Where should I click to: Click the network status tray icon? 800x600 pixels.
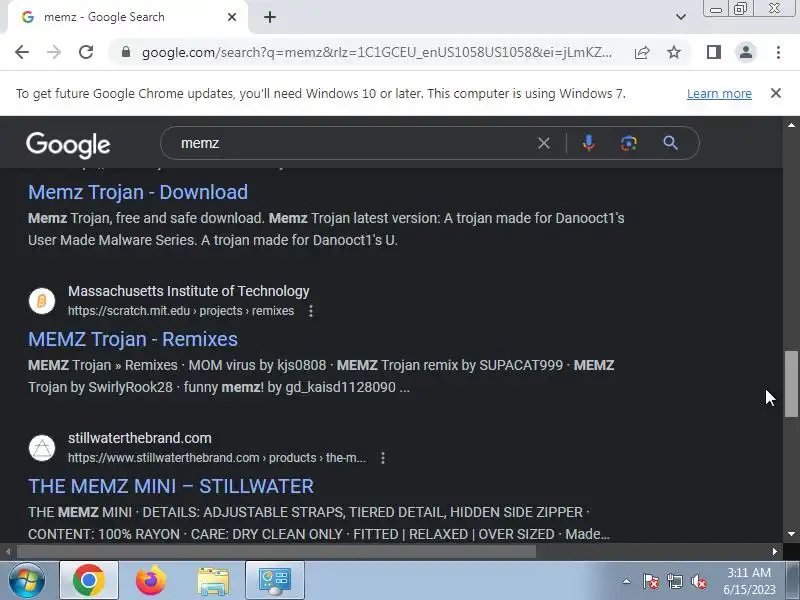pyautogui.click(x=674, y=581)
